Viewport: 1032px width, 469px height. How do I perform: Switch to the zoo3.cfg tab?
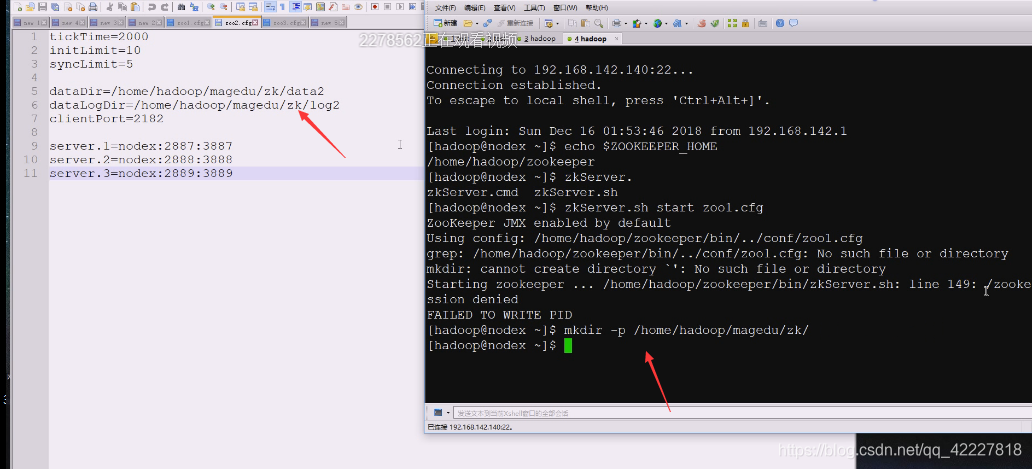[x=285, y=23]
